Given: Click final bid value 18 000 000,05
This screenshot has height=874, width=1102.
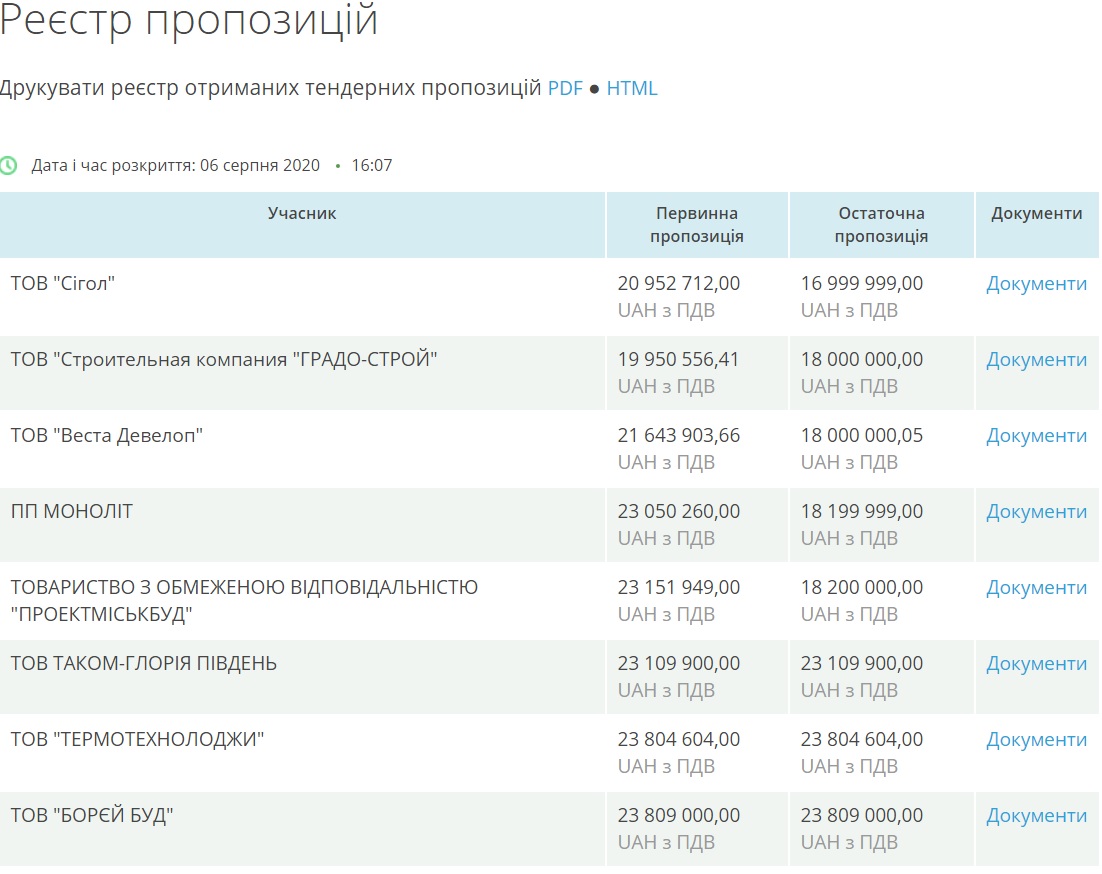Looking at the screenshot, I should (862, 436).
